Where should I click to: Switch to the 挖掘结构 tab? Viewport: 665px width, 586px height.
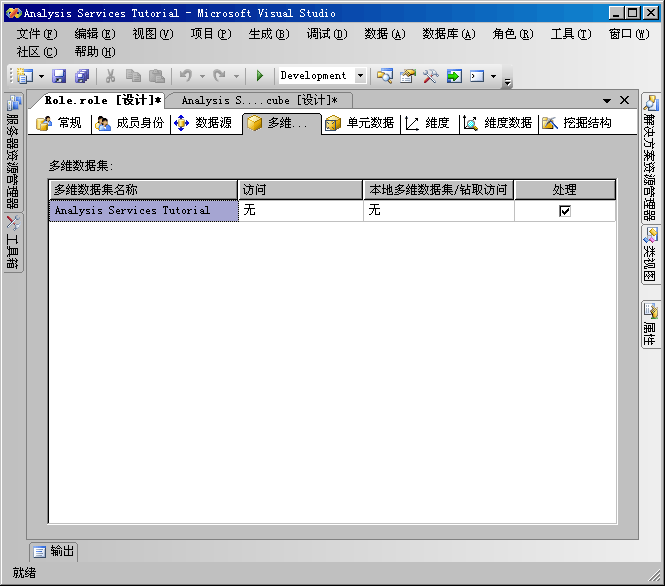[x=577, y=123]
